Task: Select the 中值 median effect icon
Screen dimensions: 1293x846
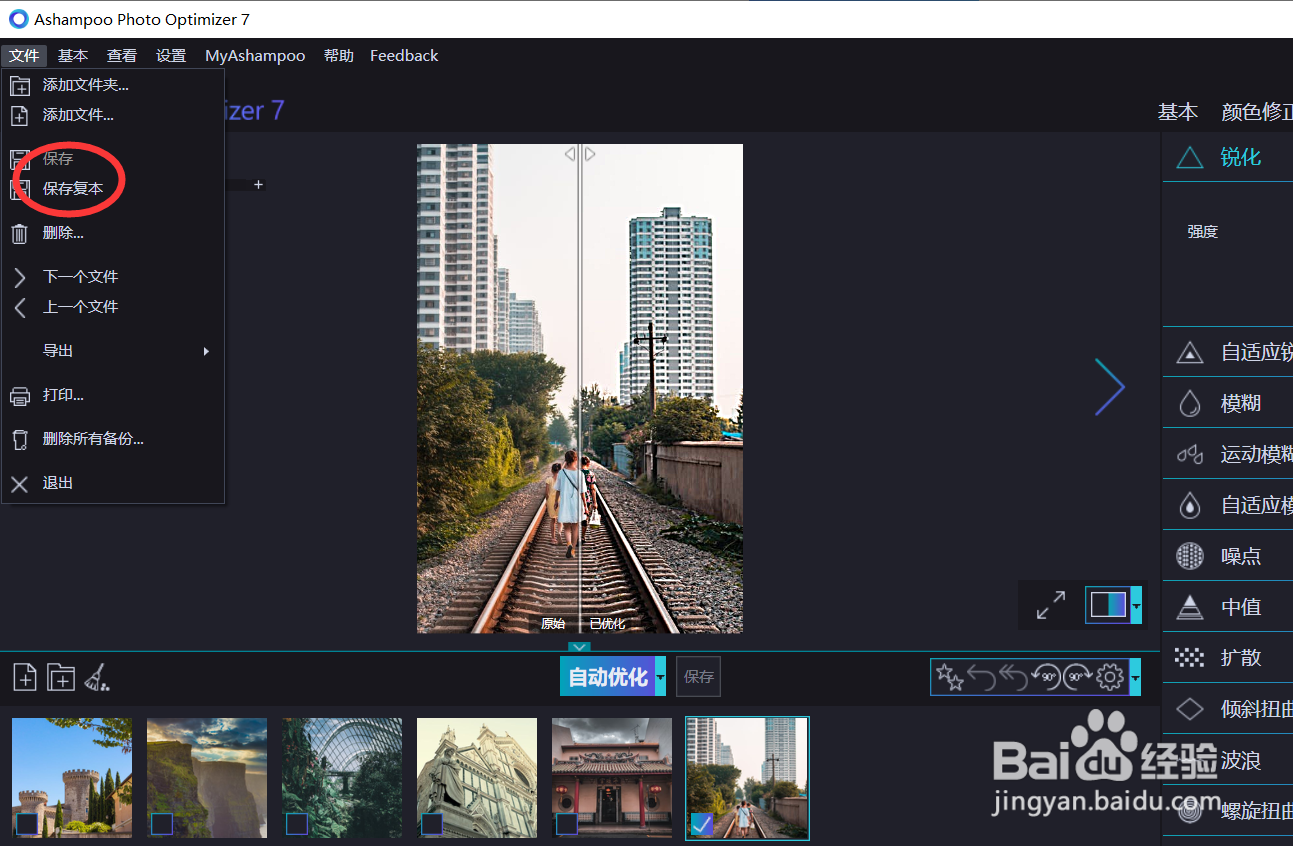Action: pos(1189,607)
